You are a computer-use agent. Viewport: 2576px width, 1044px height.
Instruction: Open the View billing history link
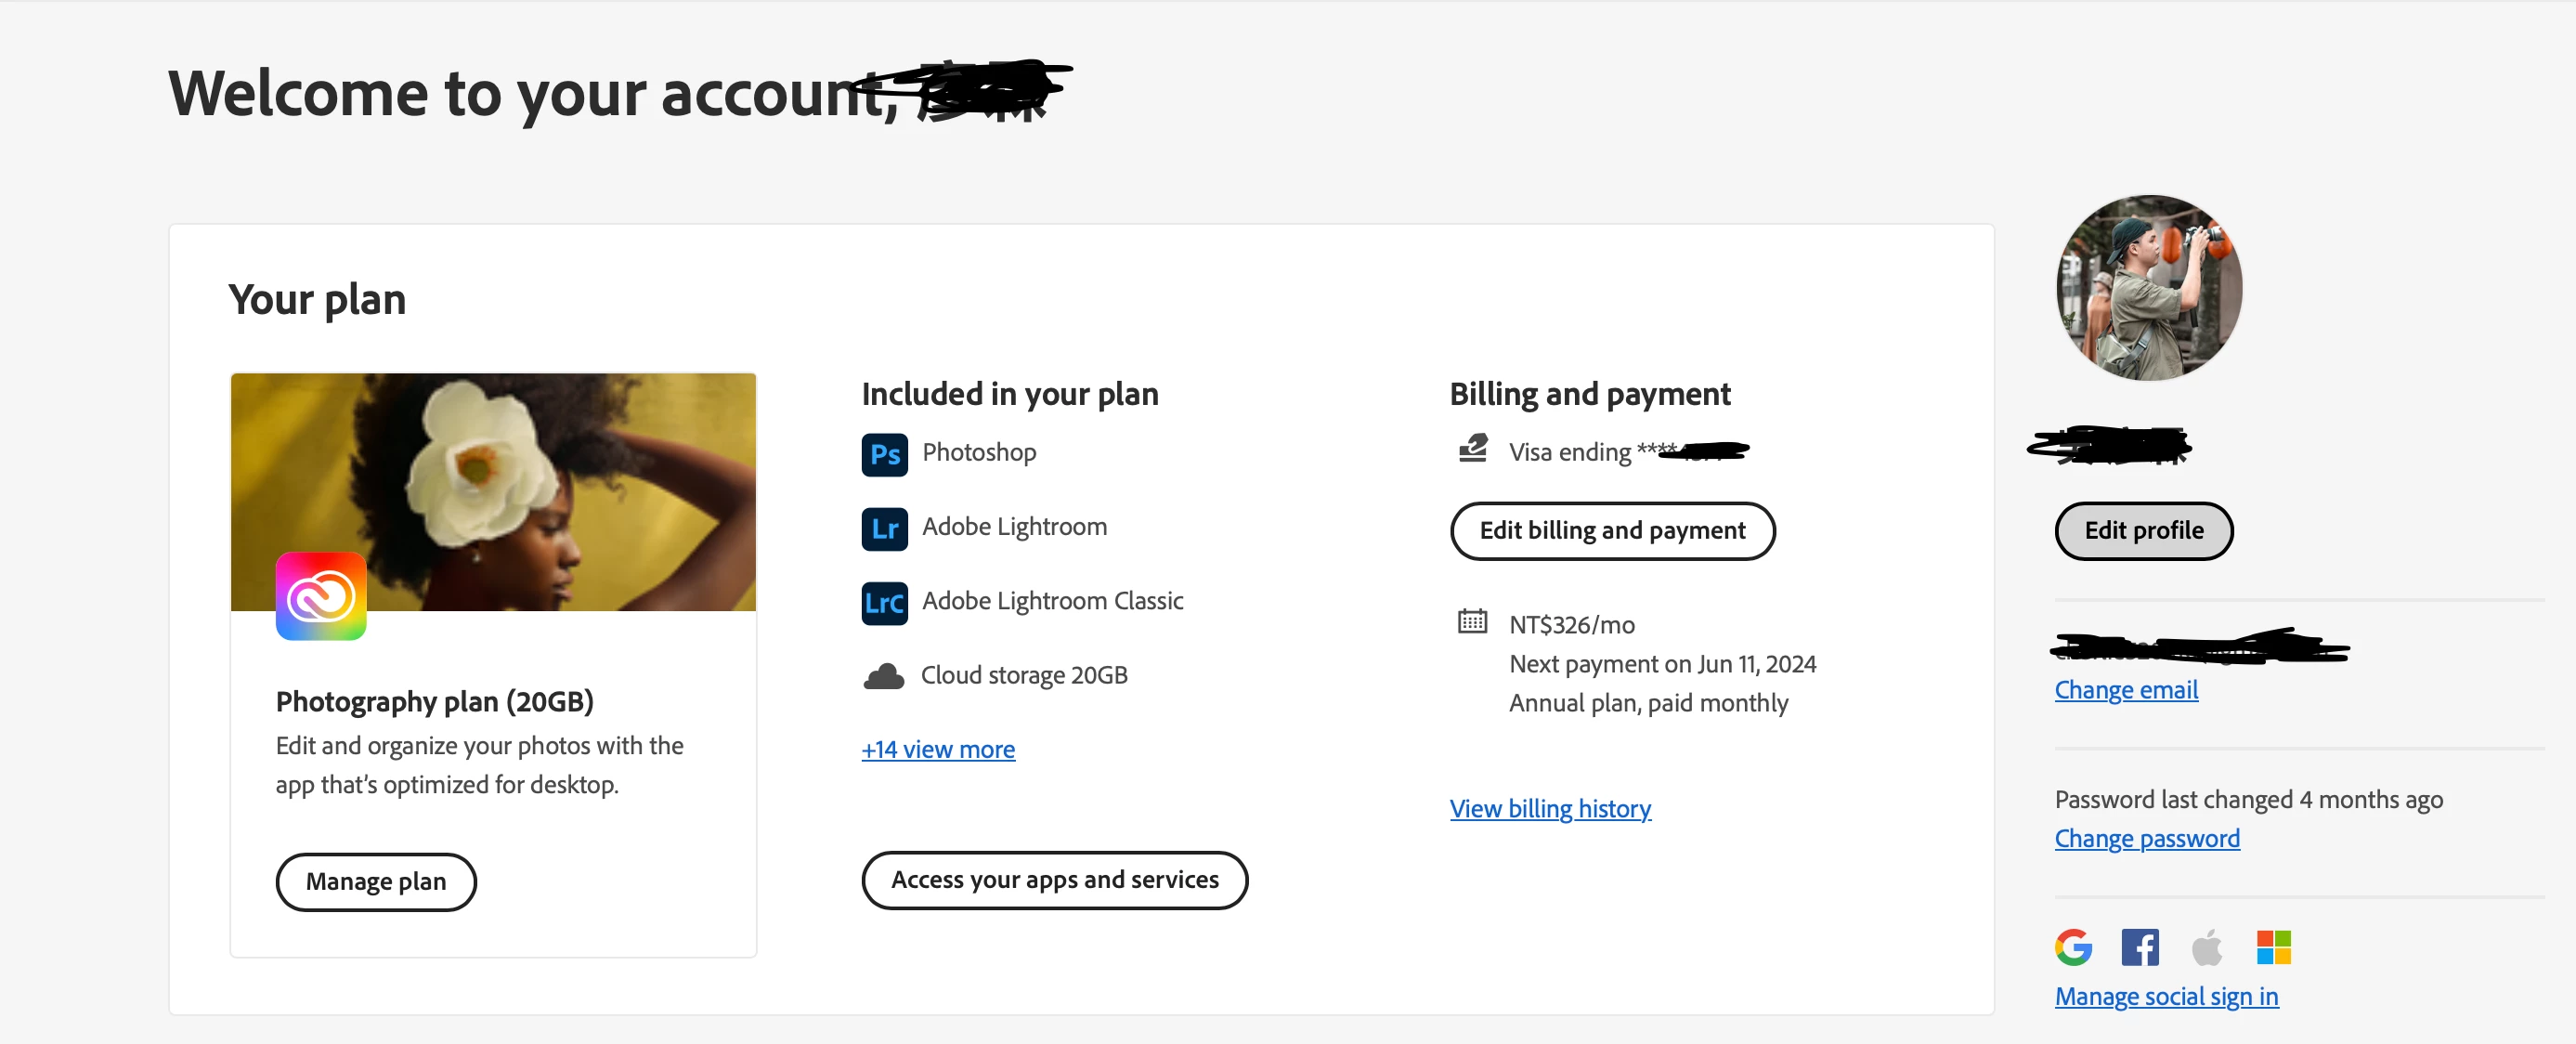click(x=1550, y=808)
